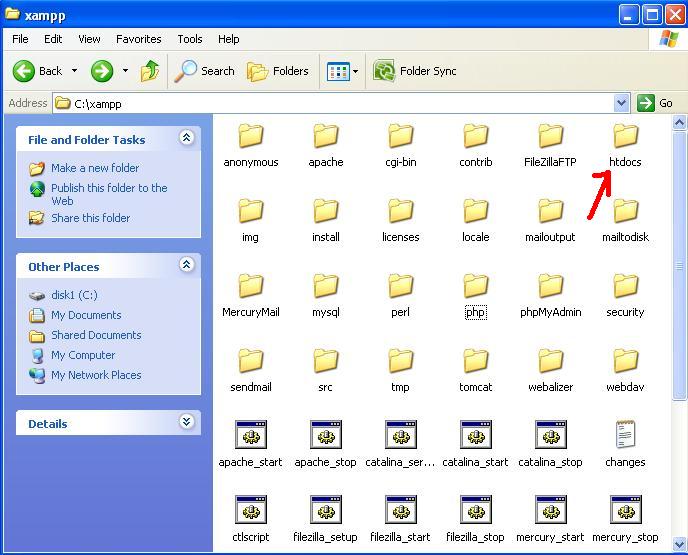Click Publish this folder to the Web

[109, 194]
